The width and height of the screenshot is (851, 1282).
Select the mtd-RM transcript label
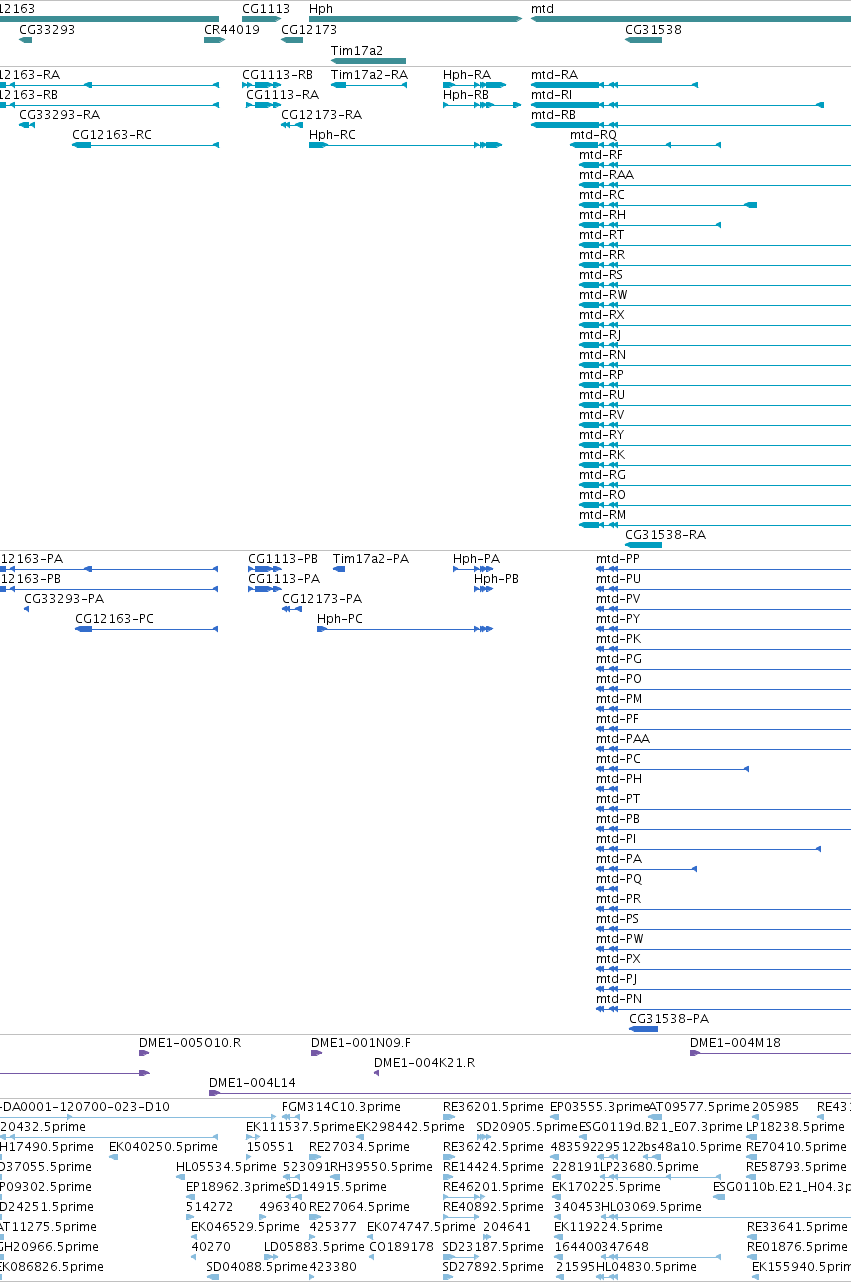click(x=603, y=515)
